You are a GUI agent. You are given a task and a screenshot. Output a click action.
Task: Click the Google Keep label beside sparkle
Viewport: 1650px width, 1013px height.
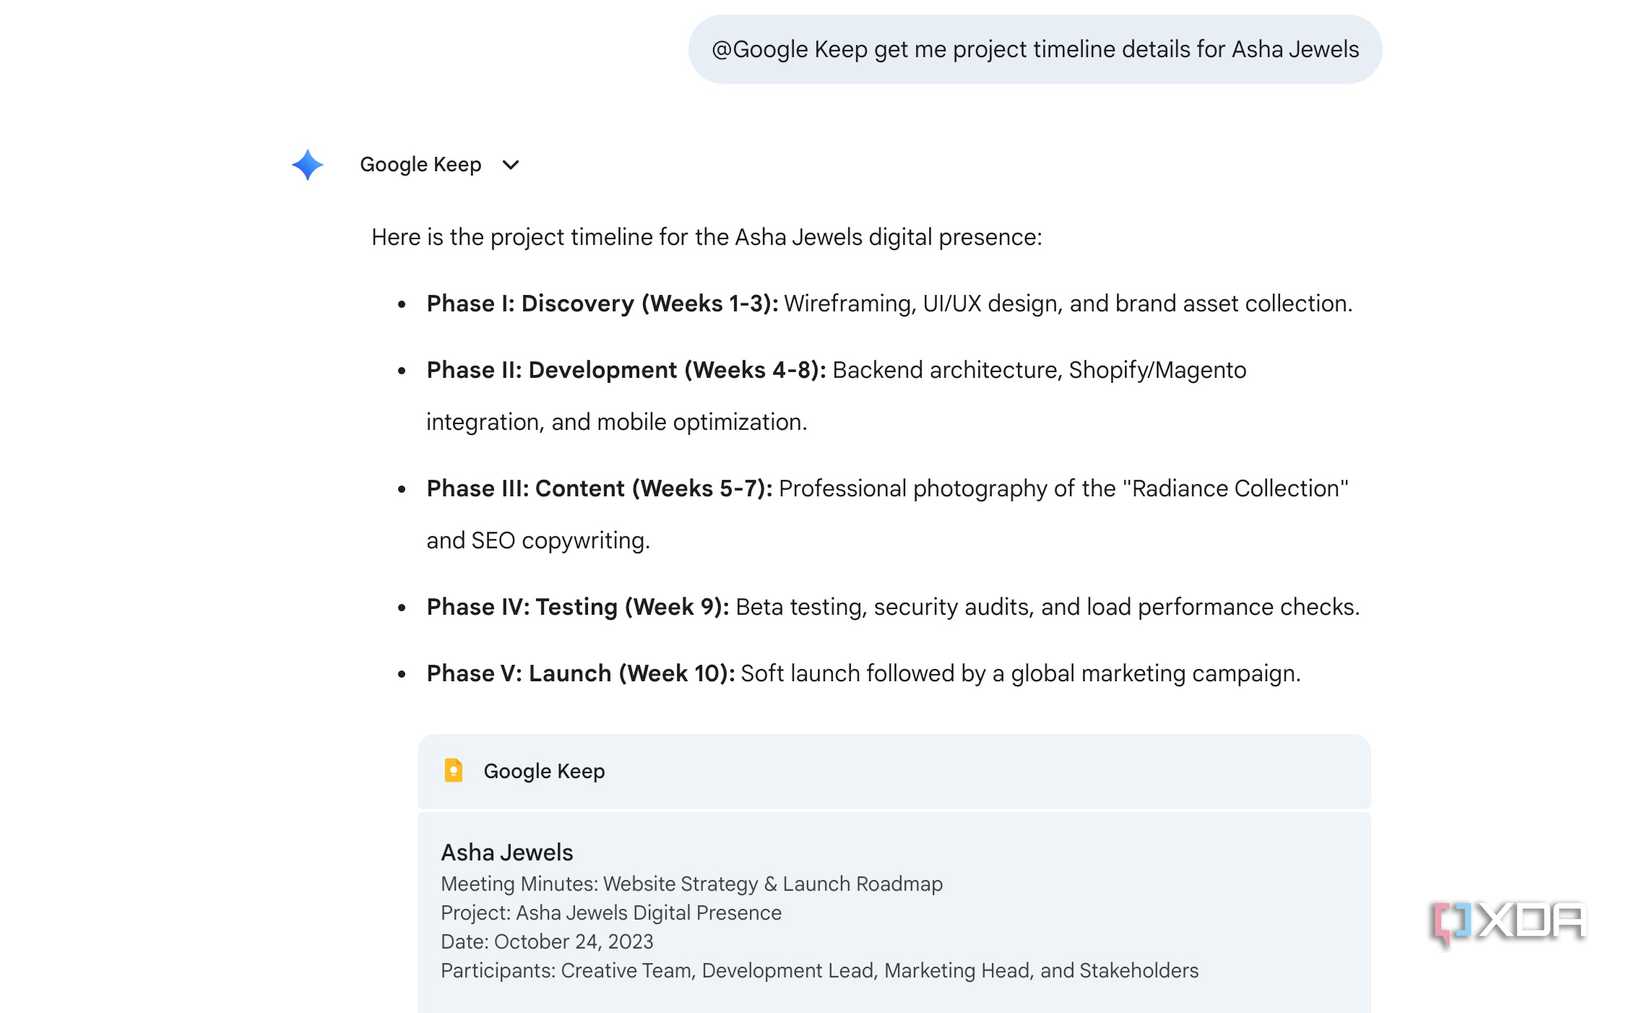(x=420, y=164)
